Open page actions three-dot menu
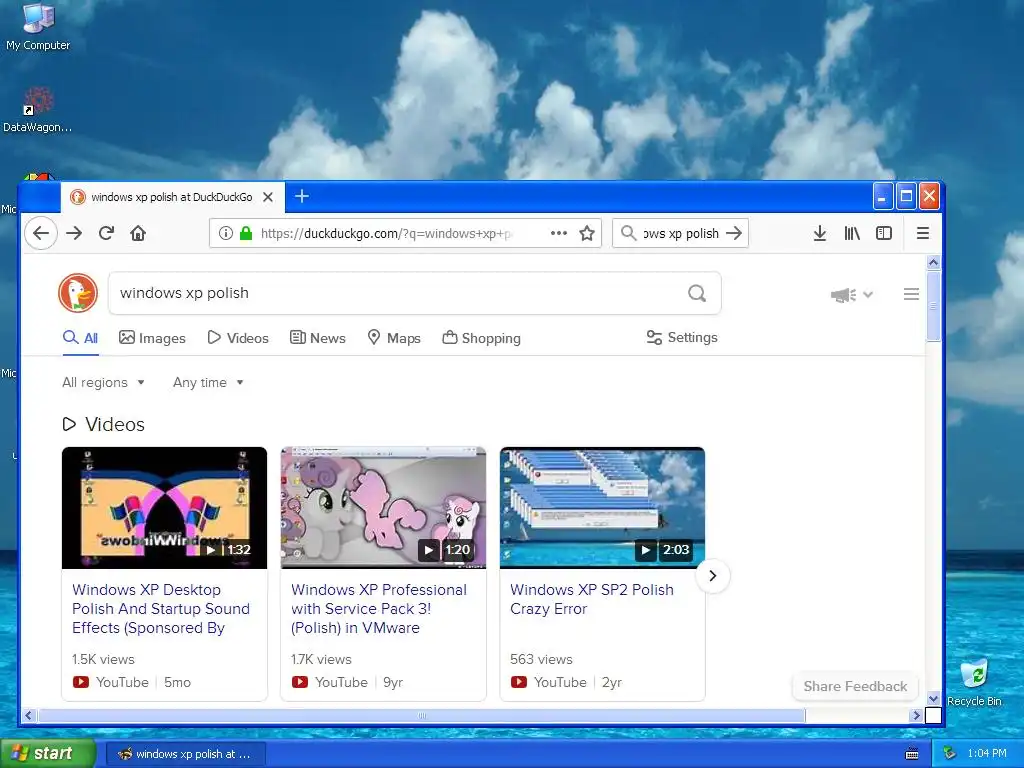Screen dimensions: 1024x768 coord(559,233)
